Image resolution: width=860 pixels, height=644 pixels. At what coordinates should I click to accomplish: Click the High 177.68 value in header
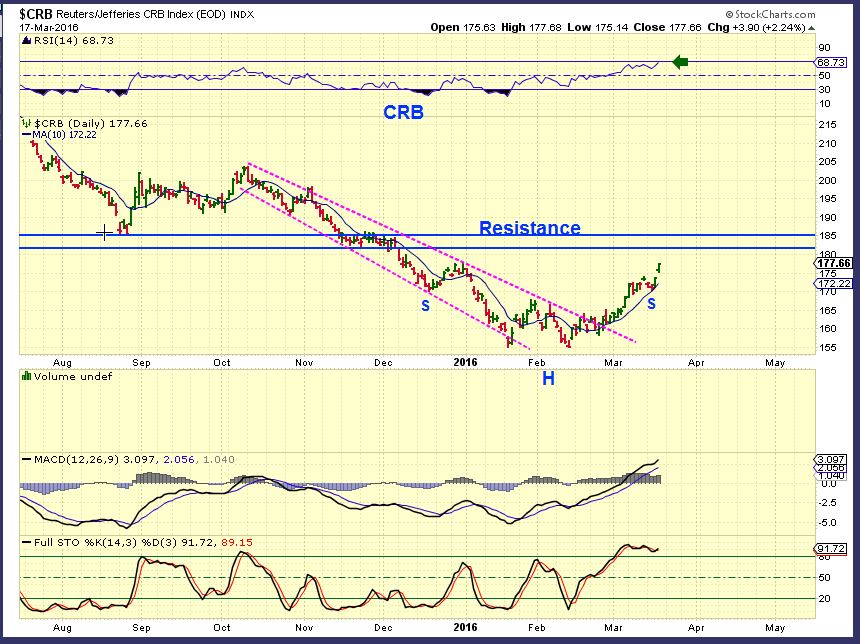(531, 27)
